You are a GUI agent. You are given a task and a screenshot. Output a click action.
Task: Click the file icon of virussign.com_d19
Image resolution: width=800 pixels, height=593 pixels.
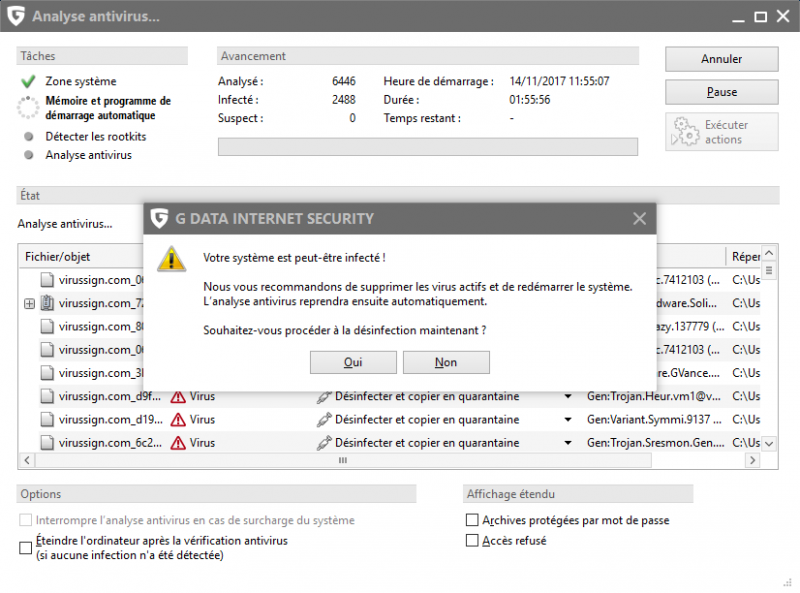click(47, 419)
